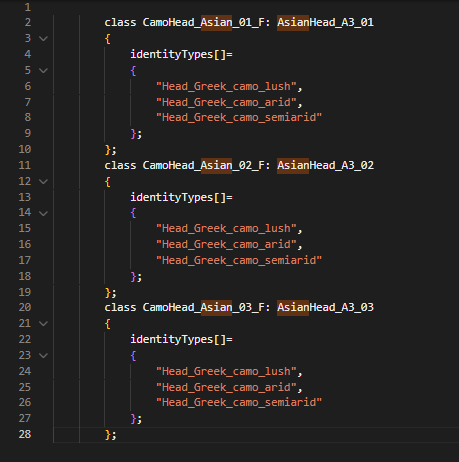Click "Head_Greek_camo_semiarid" string on line 26
The width and height of the screenshot is (459, 462).
click(239, 402)
